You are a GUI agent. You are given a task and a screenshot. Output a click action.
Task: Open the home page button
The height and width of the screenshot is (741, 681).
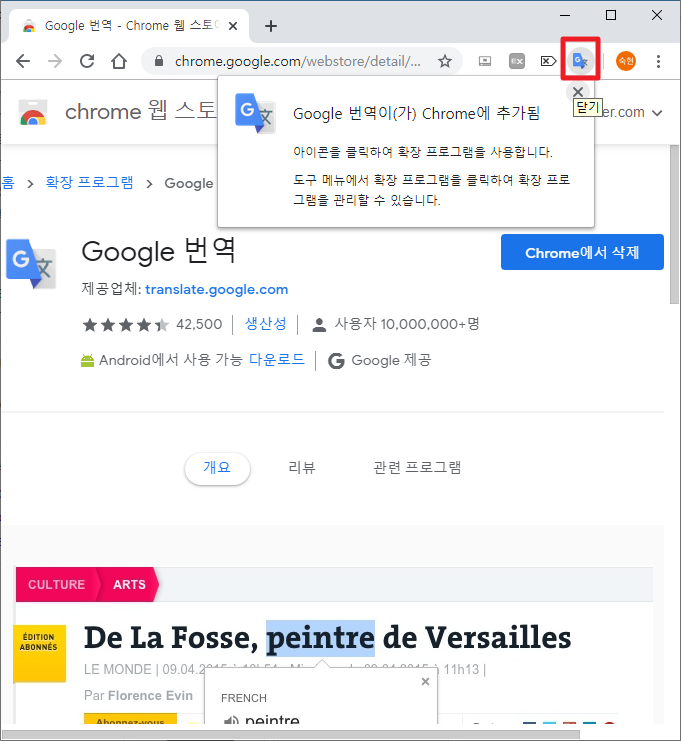(x=119, y=61)
